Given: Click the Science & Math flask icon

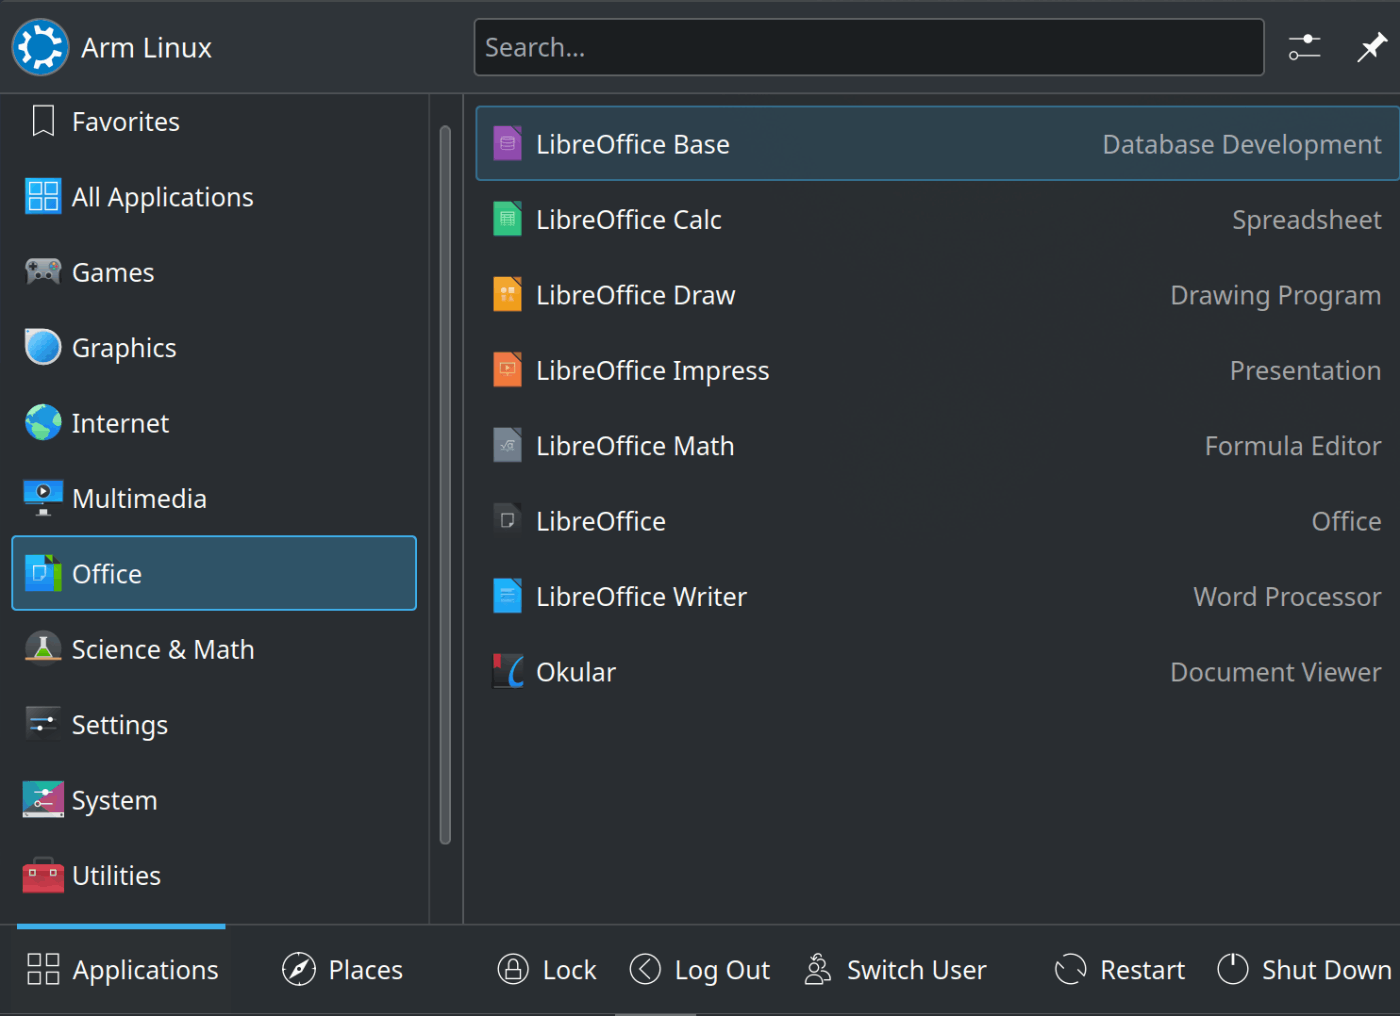Looking at the screenshot, I should click(x=43, y=649).
